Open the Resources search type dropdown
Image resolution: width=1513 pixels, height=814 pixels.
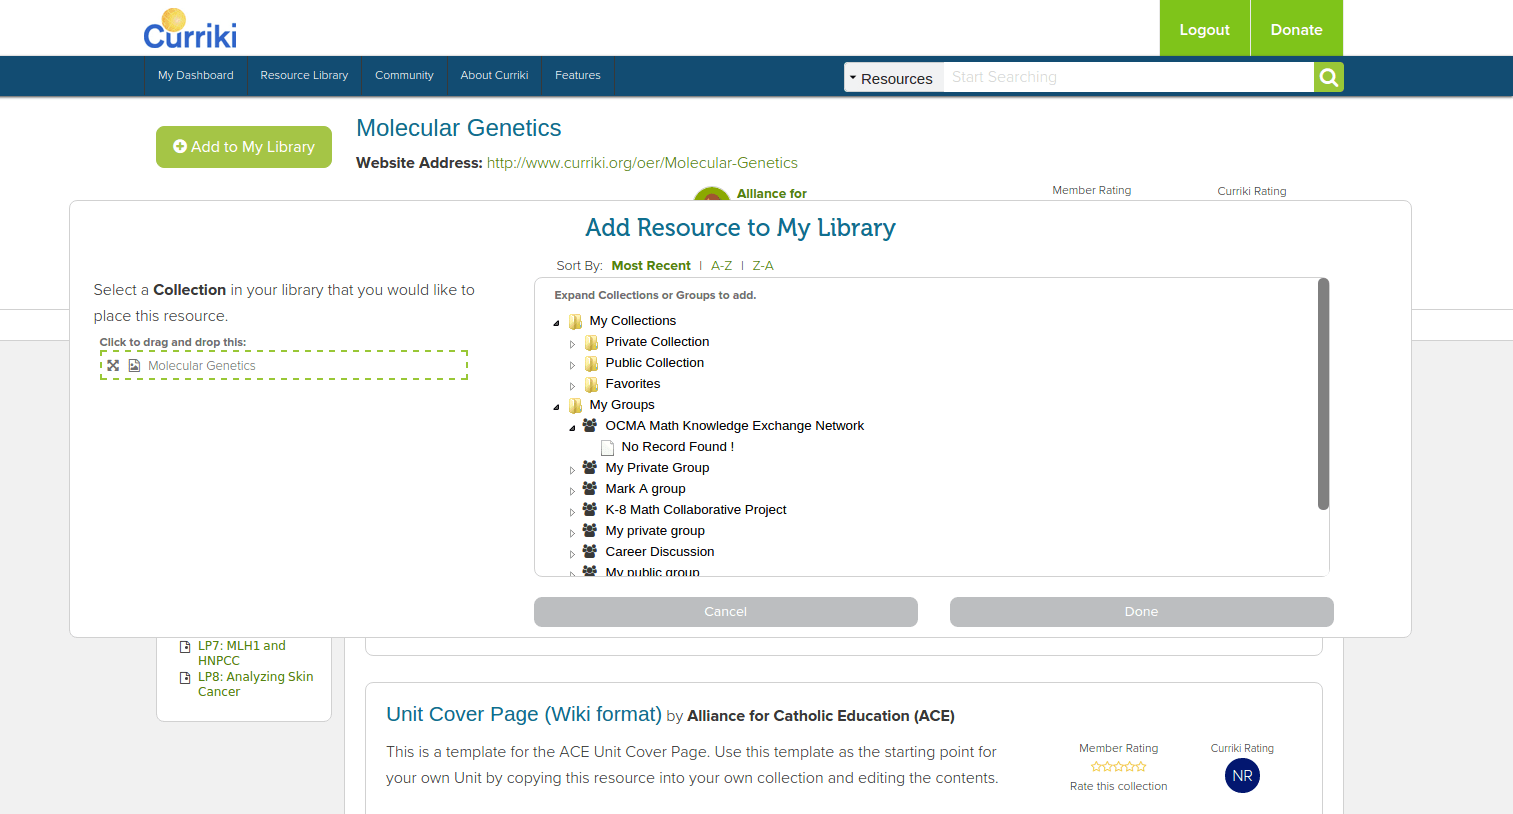pos(893,78)
